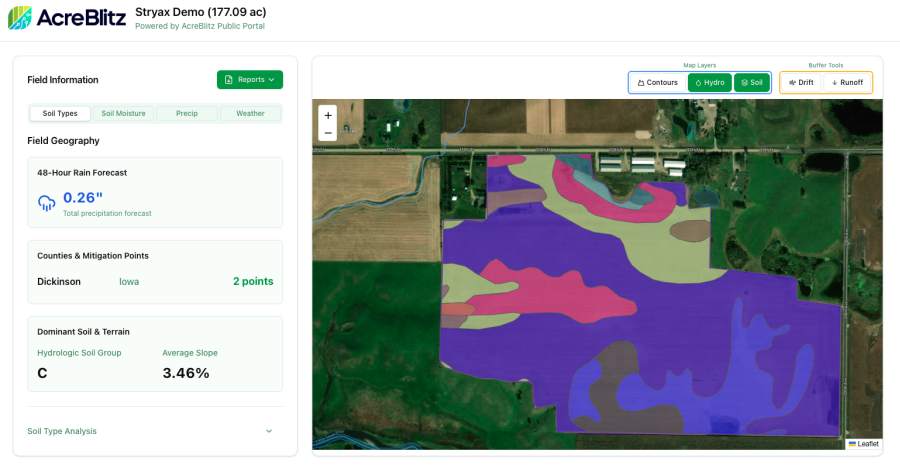Click the '48-Hour Rain Forecast' card title
The height and width of the screenshot is (465, 900).
pyautogui.click(x=82, y=173)
